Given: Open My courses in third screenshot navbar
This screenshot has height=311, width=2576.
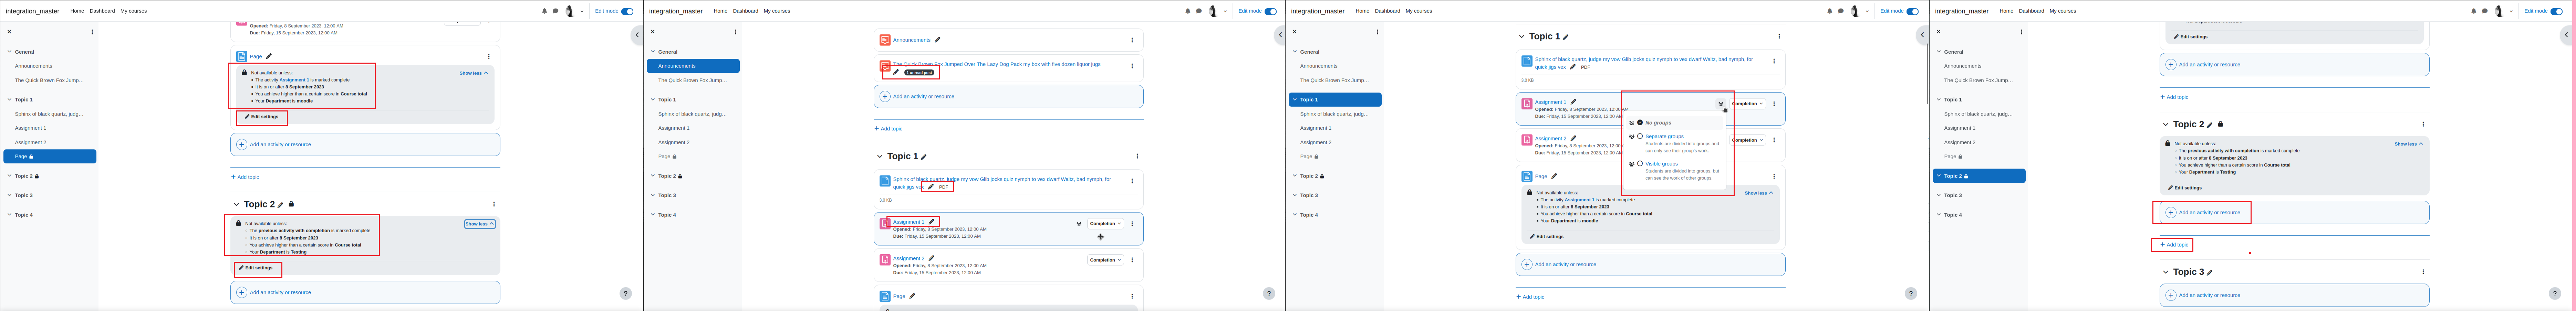Looking at the screenshot, I should point(1419,11).
